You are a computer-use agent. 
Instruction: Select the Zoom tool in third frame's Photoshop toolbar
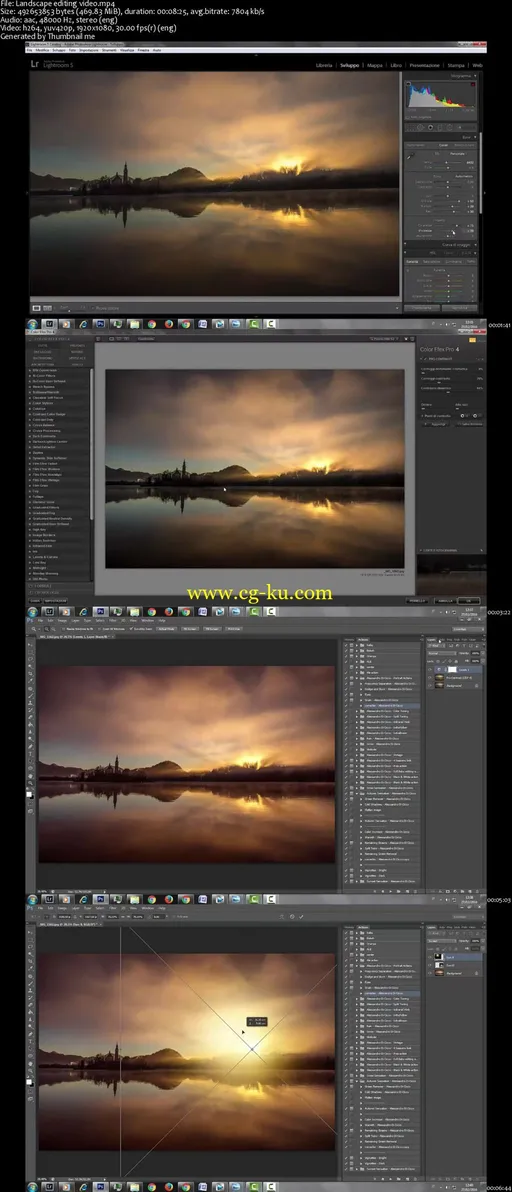pyautogui.click(x=30, y=783)
